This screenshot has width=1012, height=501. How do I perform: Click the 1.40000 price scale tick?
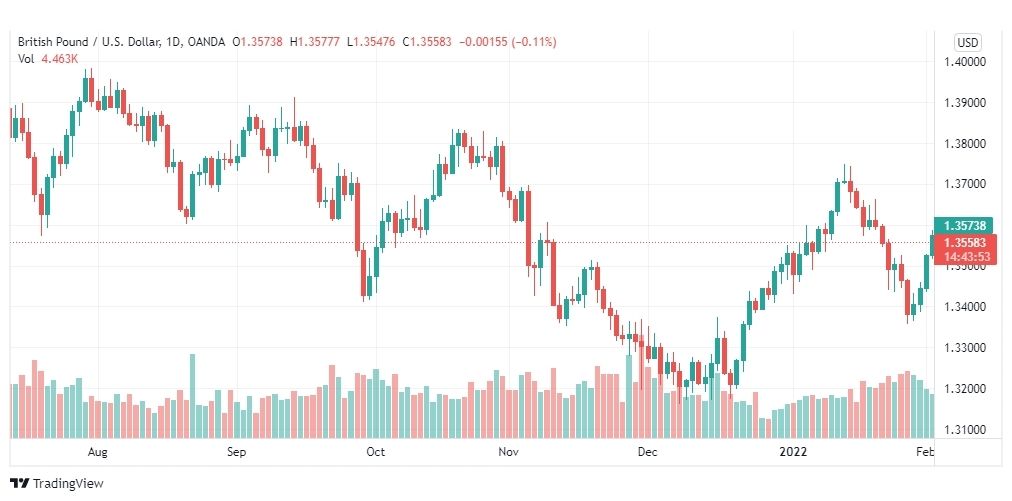point(965,62)
